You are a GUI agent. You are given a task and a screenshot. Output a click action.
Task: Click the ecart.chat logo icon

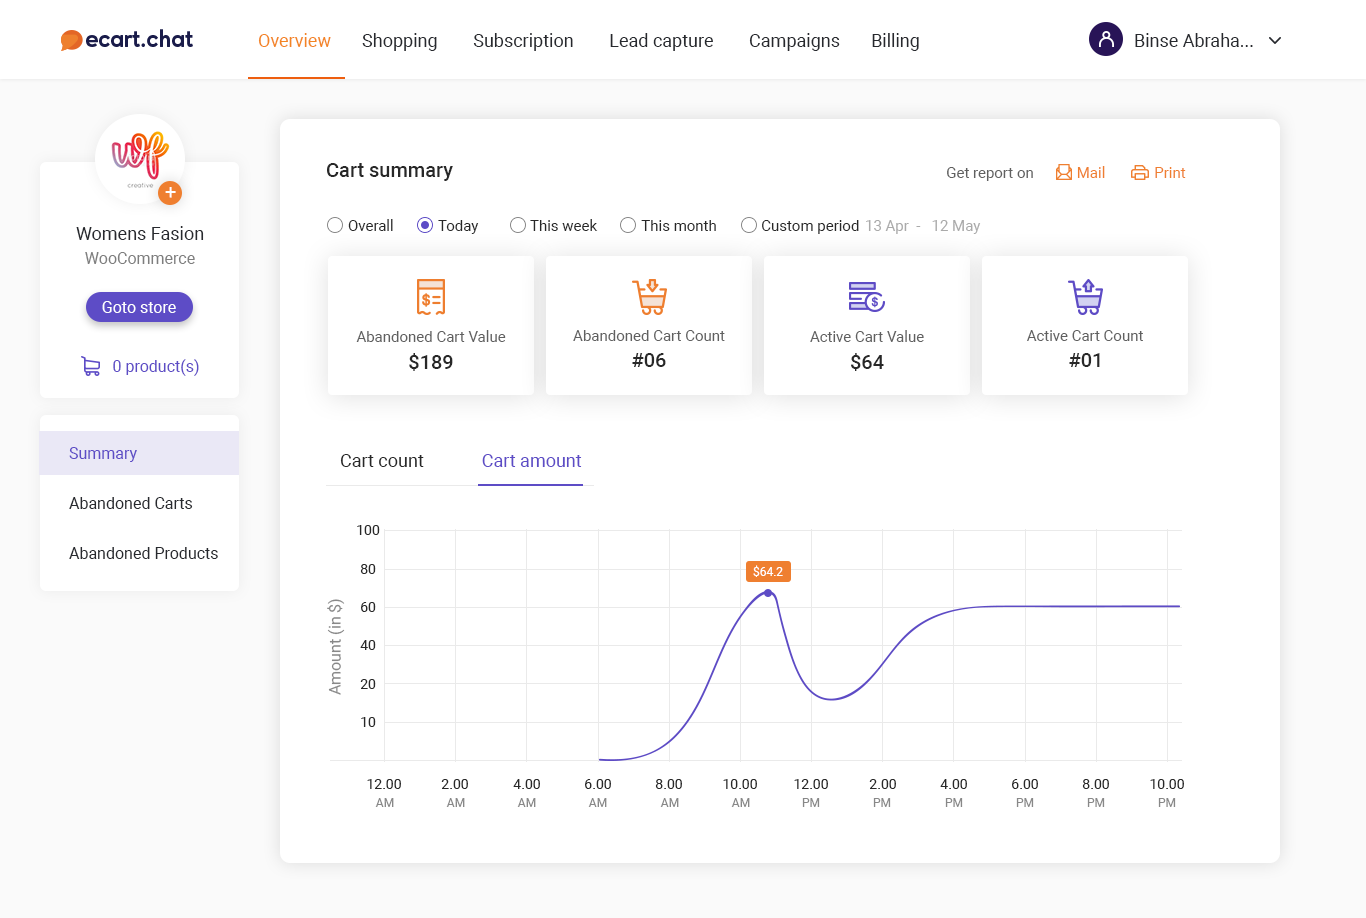coord(71,40)
